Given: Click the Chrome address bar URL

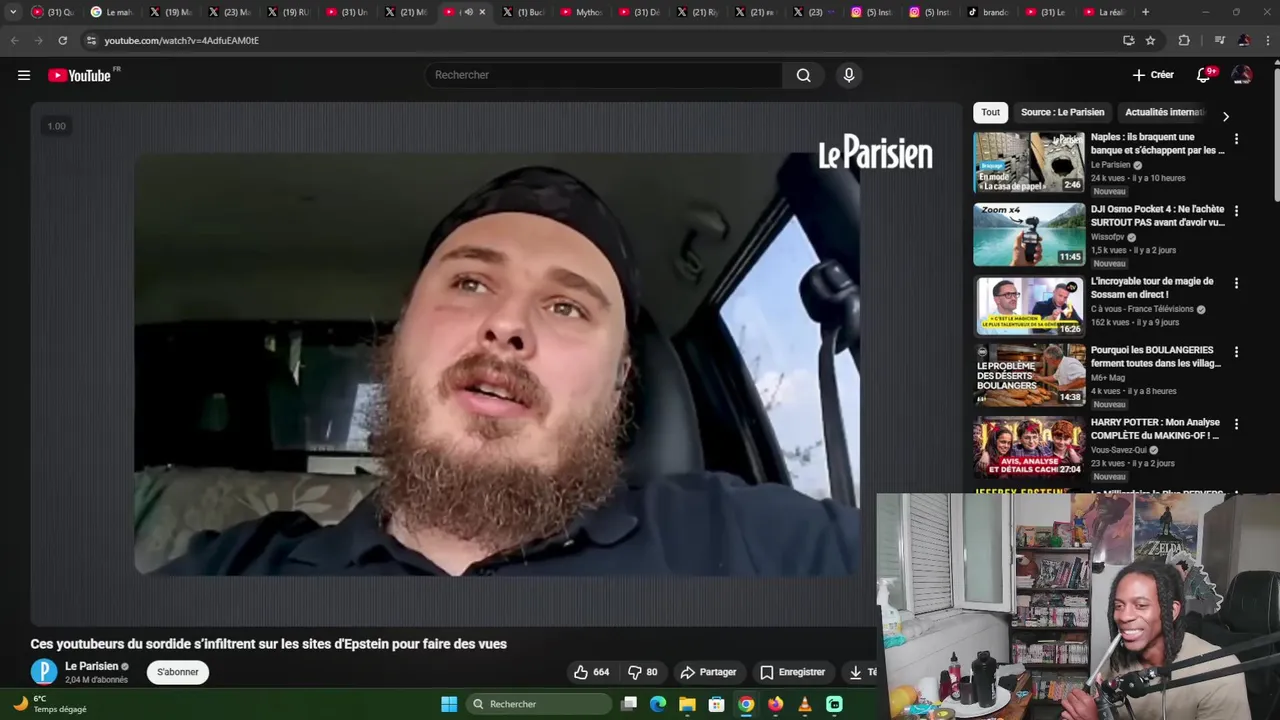Looking at the screenshot, I should 181,40.
